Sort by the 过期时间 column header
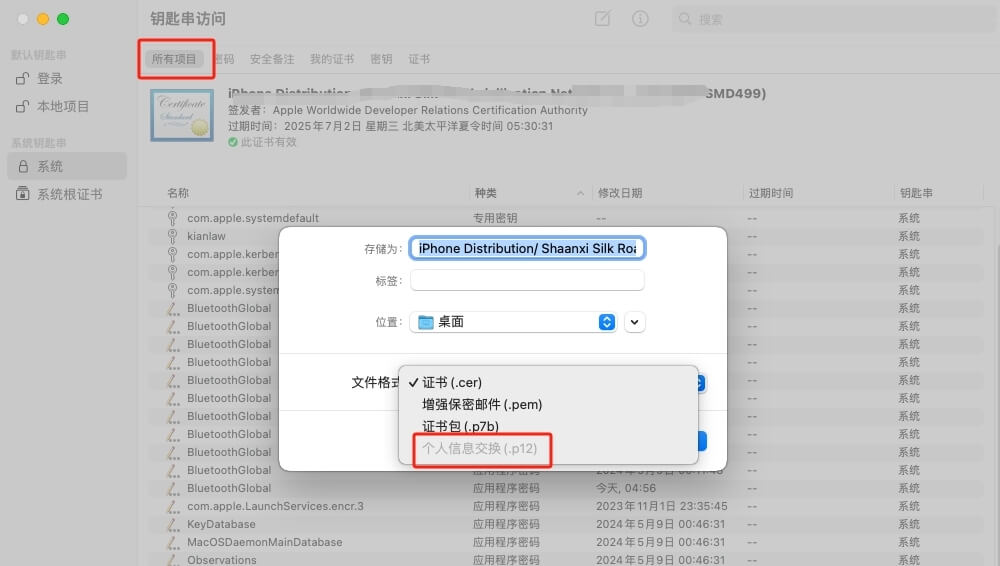Image resolution: width=1000 pixels, height=566 pixels. (x=770, y=193)
